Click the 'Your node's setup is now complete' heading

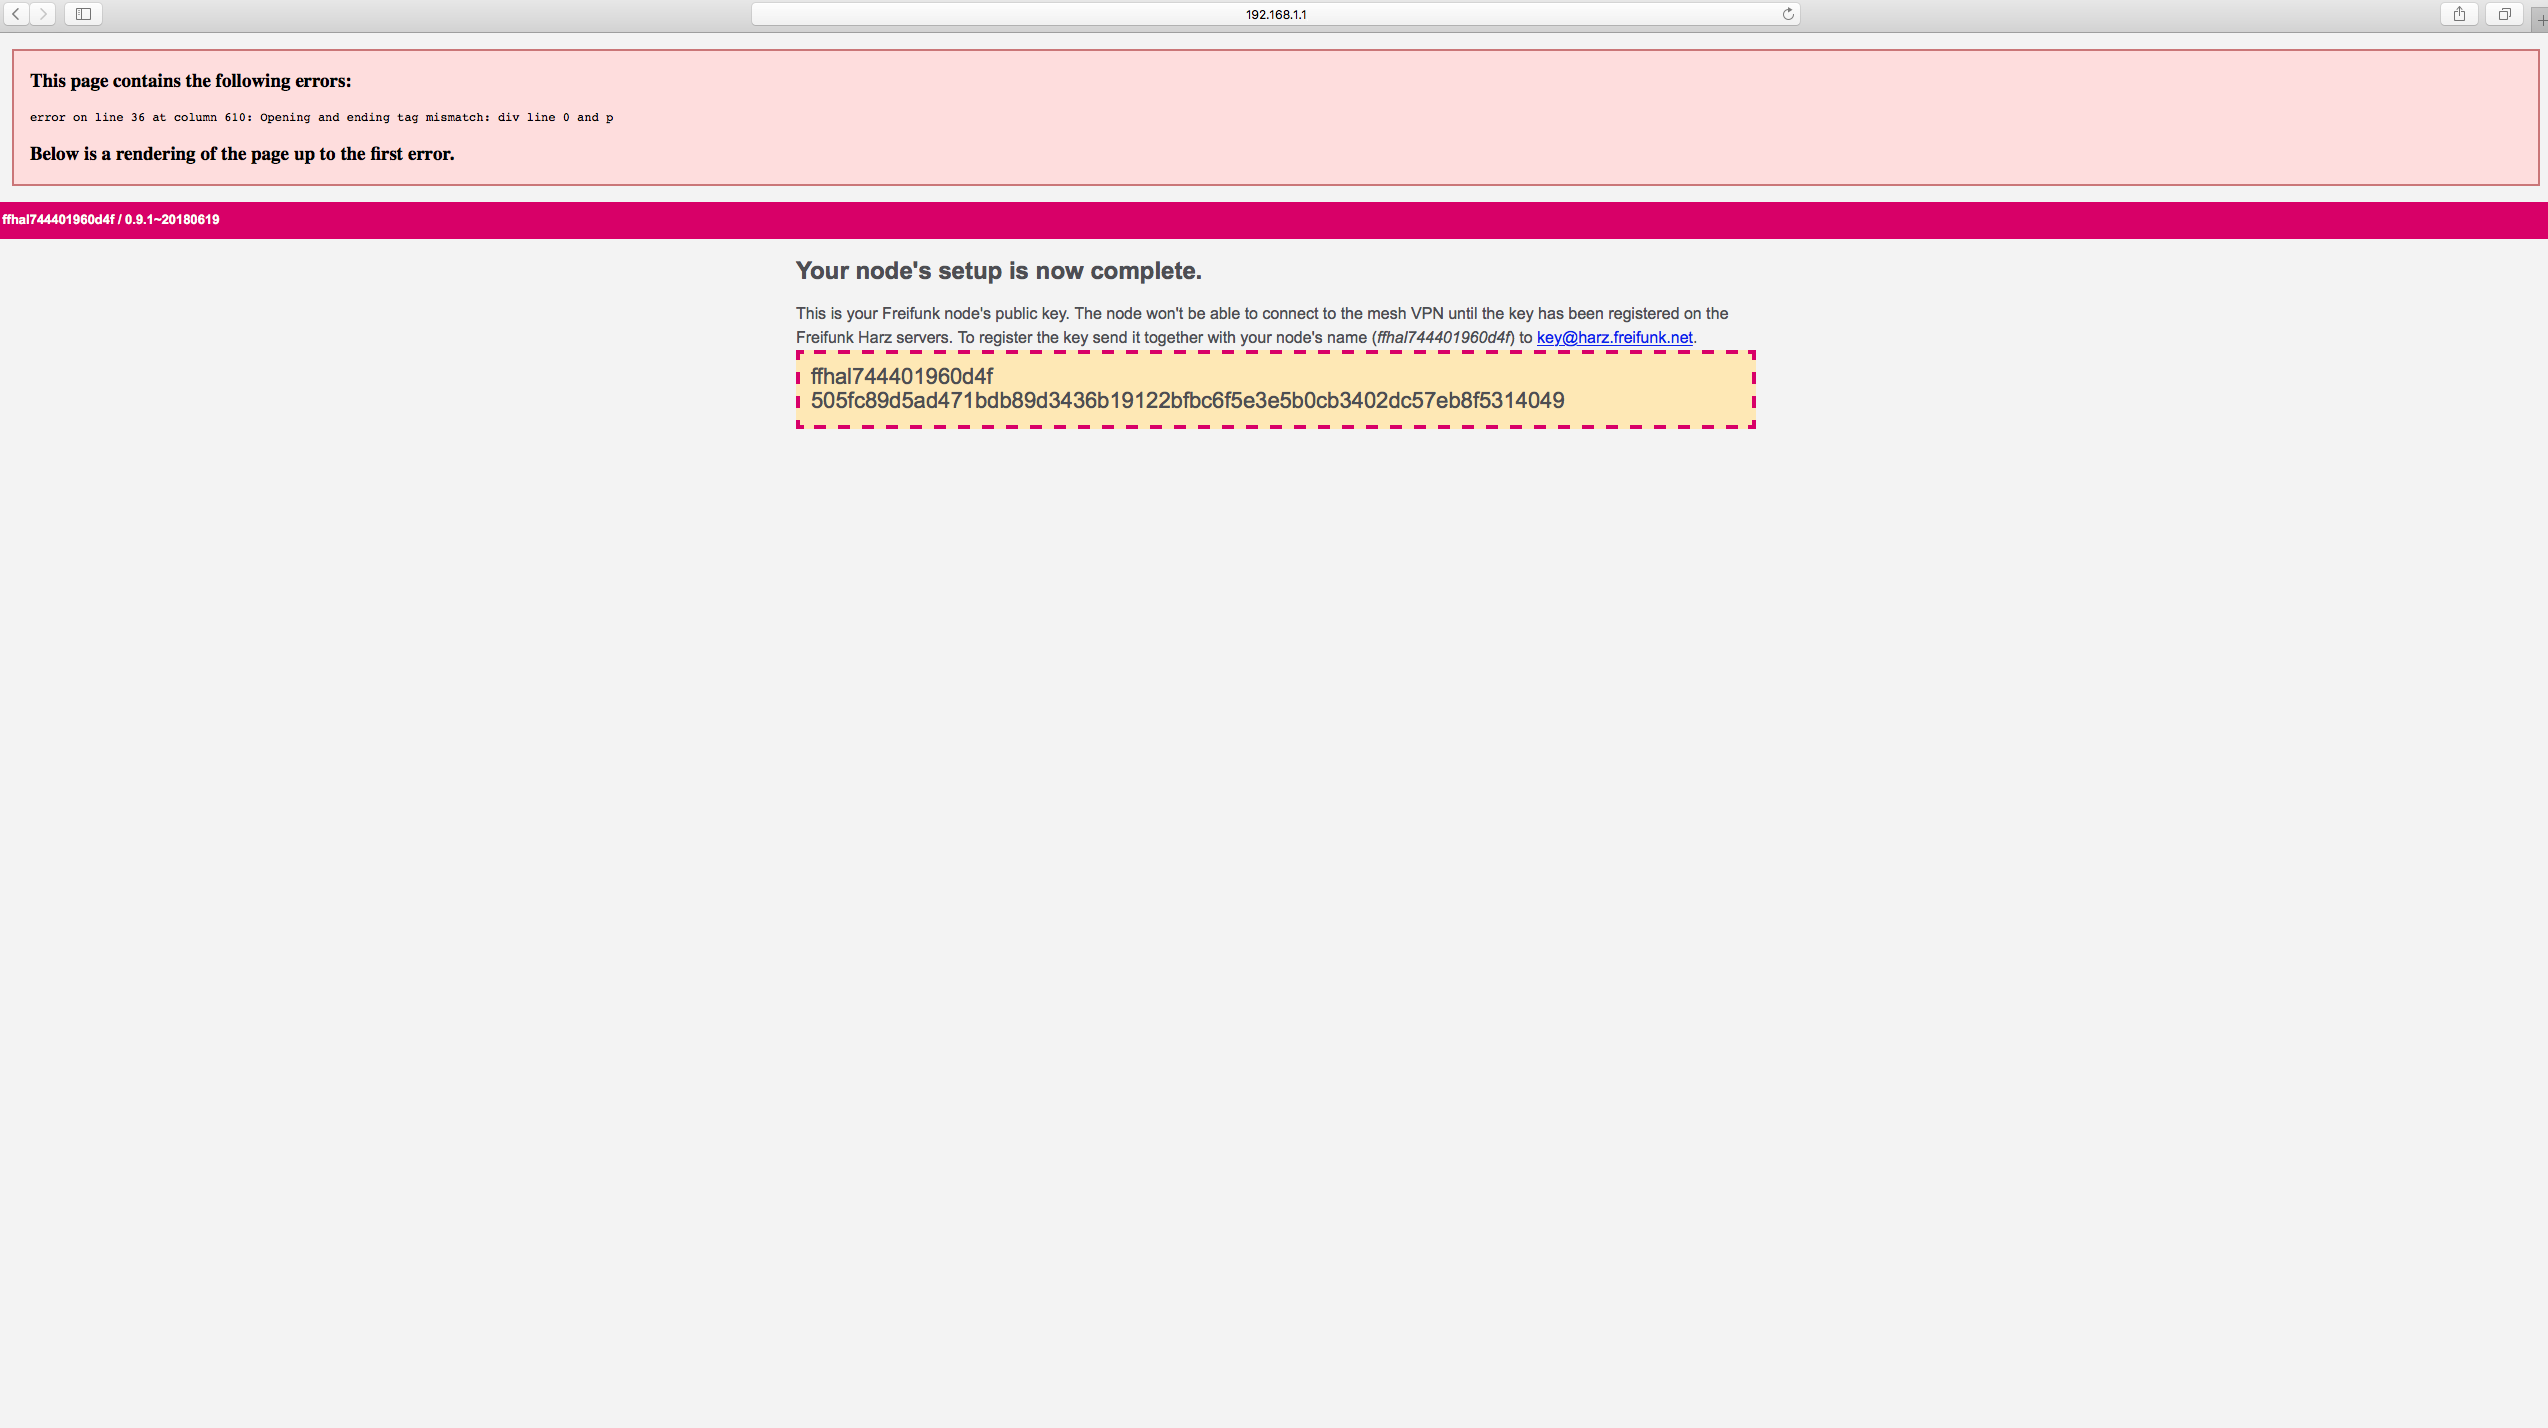click(998, 271)
